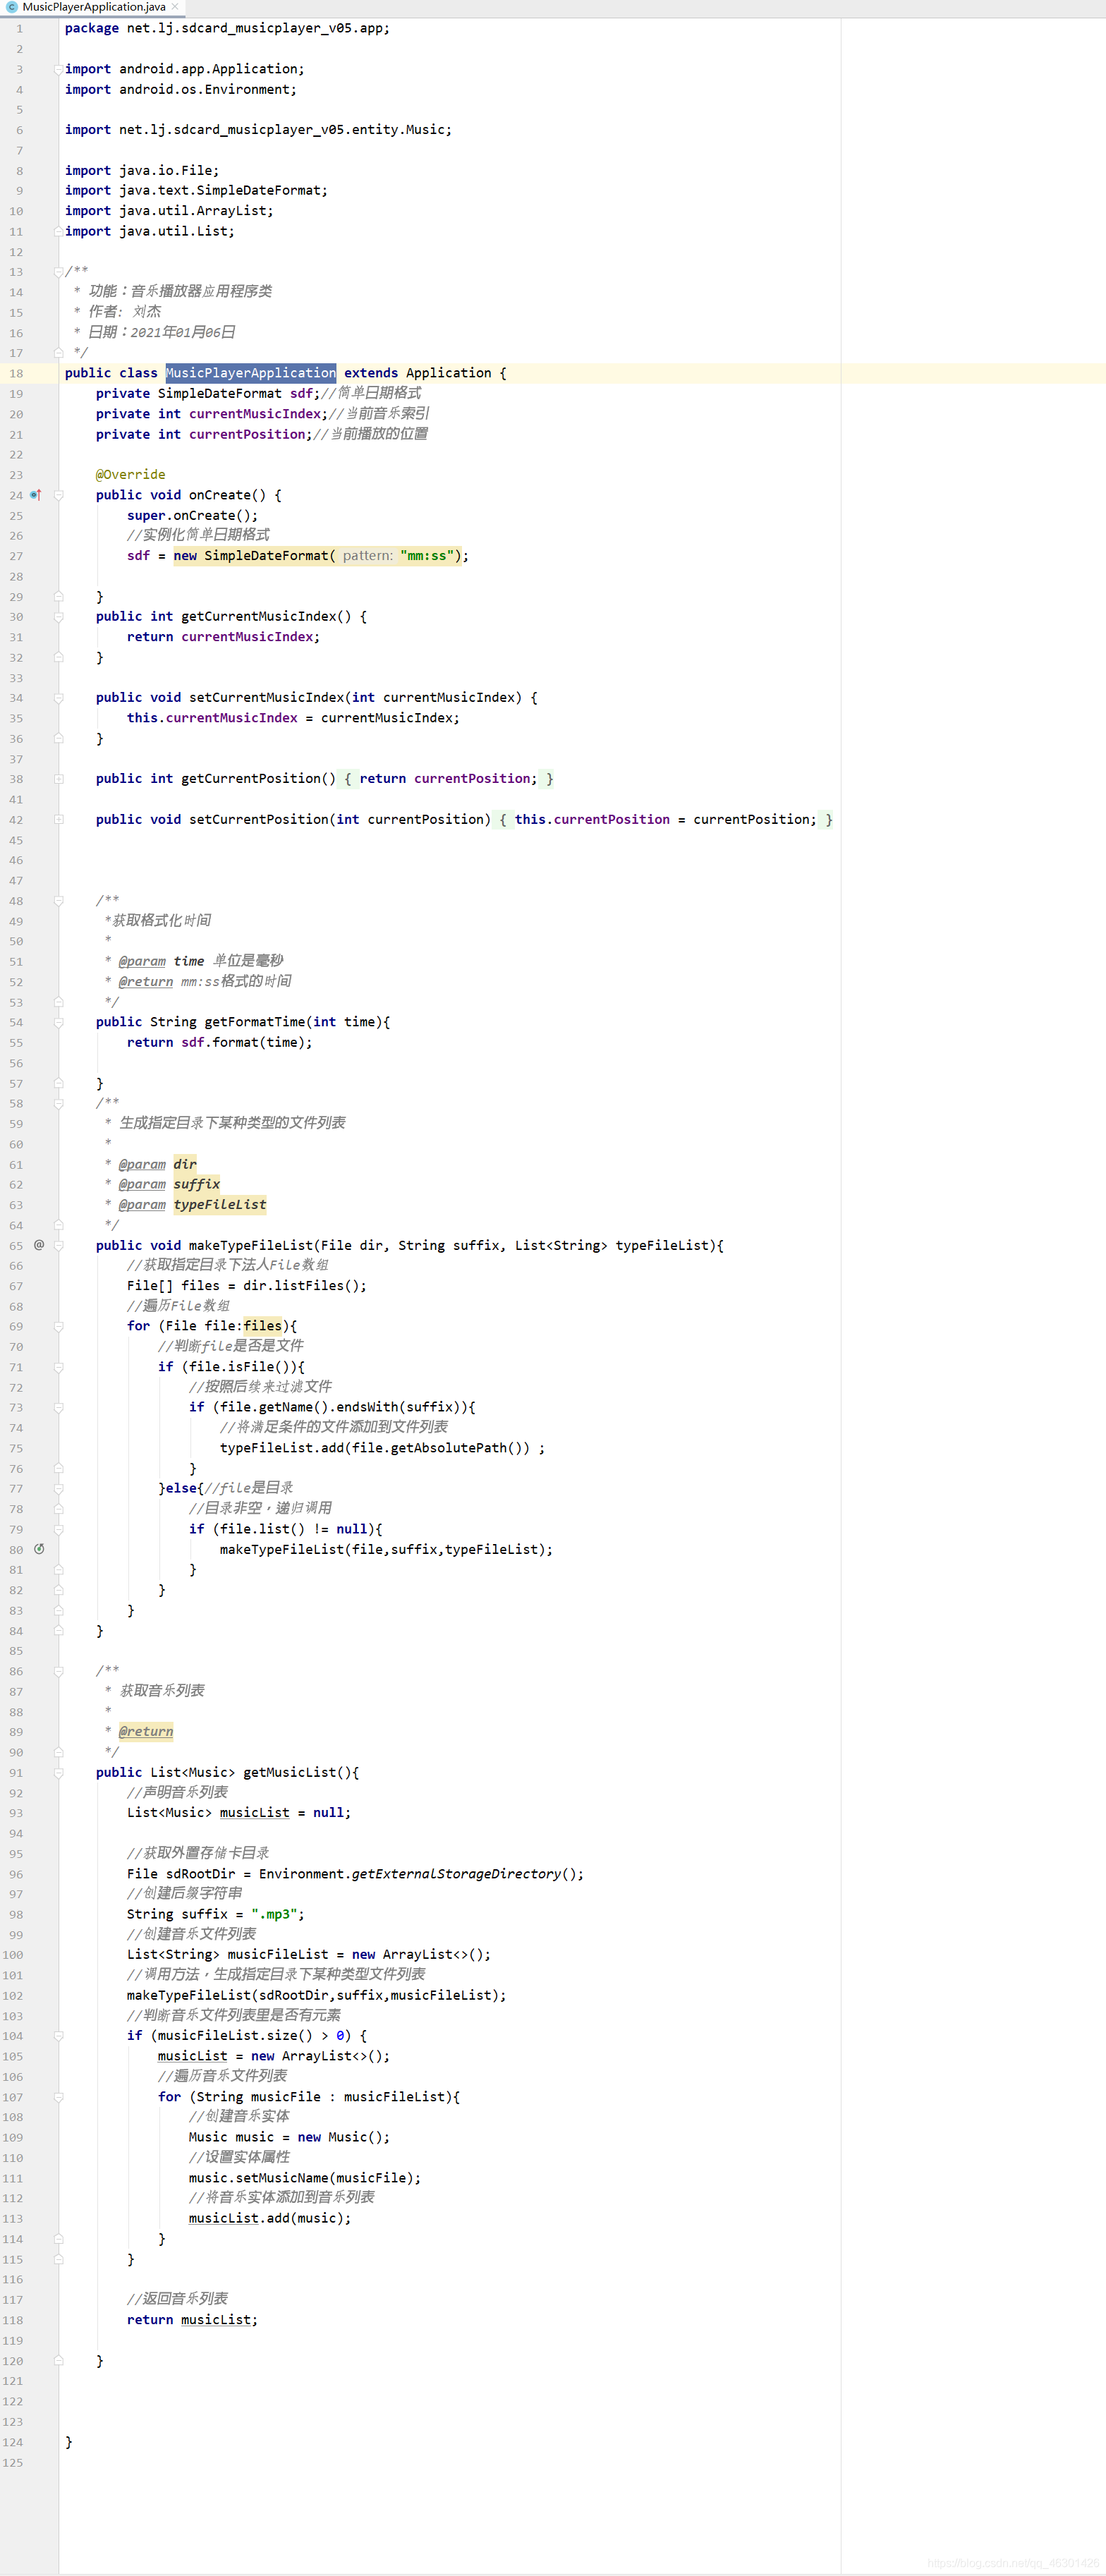1106x2576 pixels.
Task: Click the recursive call gutter icon on line 80
Action: click(39, 1549)
